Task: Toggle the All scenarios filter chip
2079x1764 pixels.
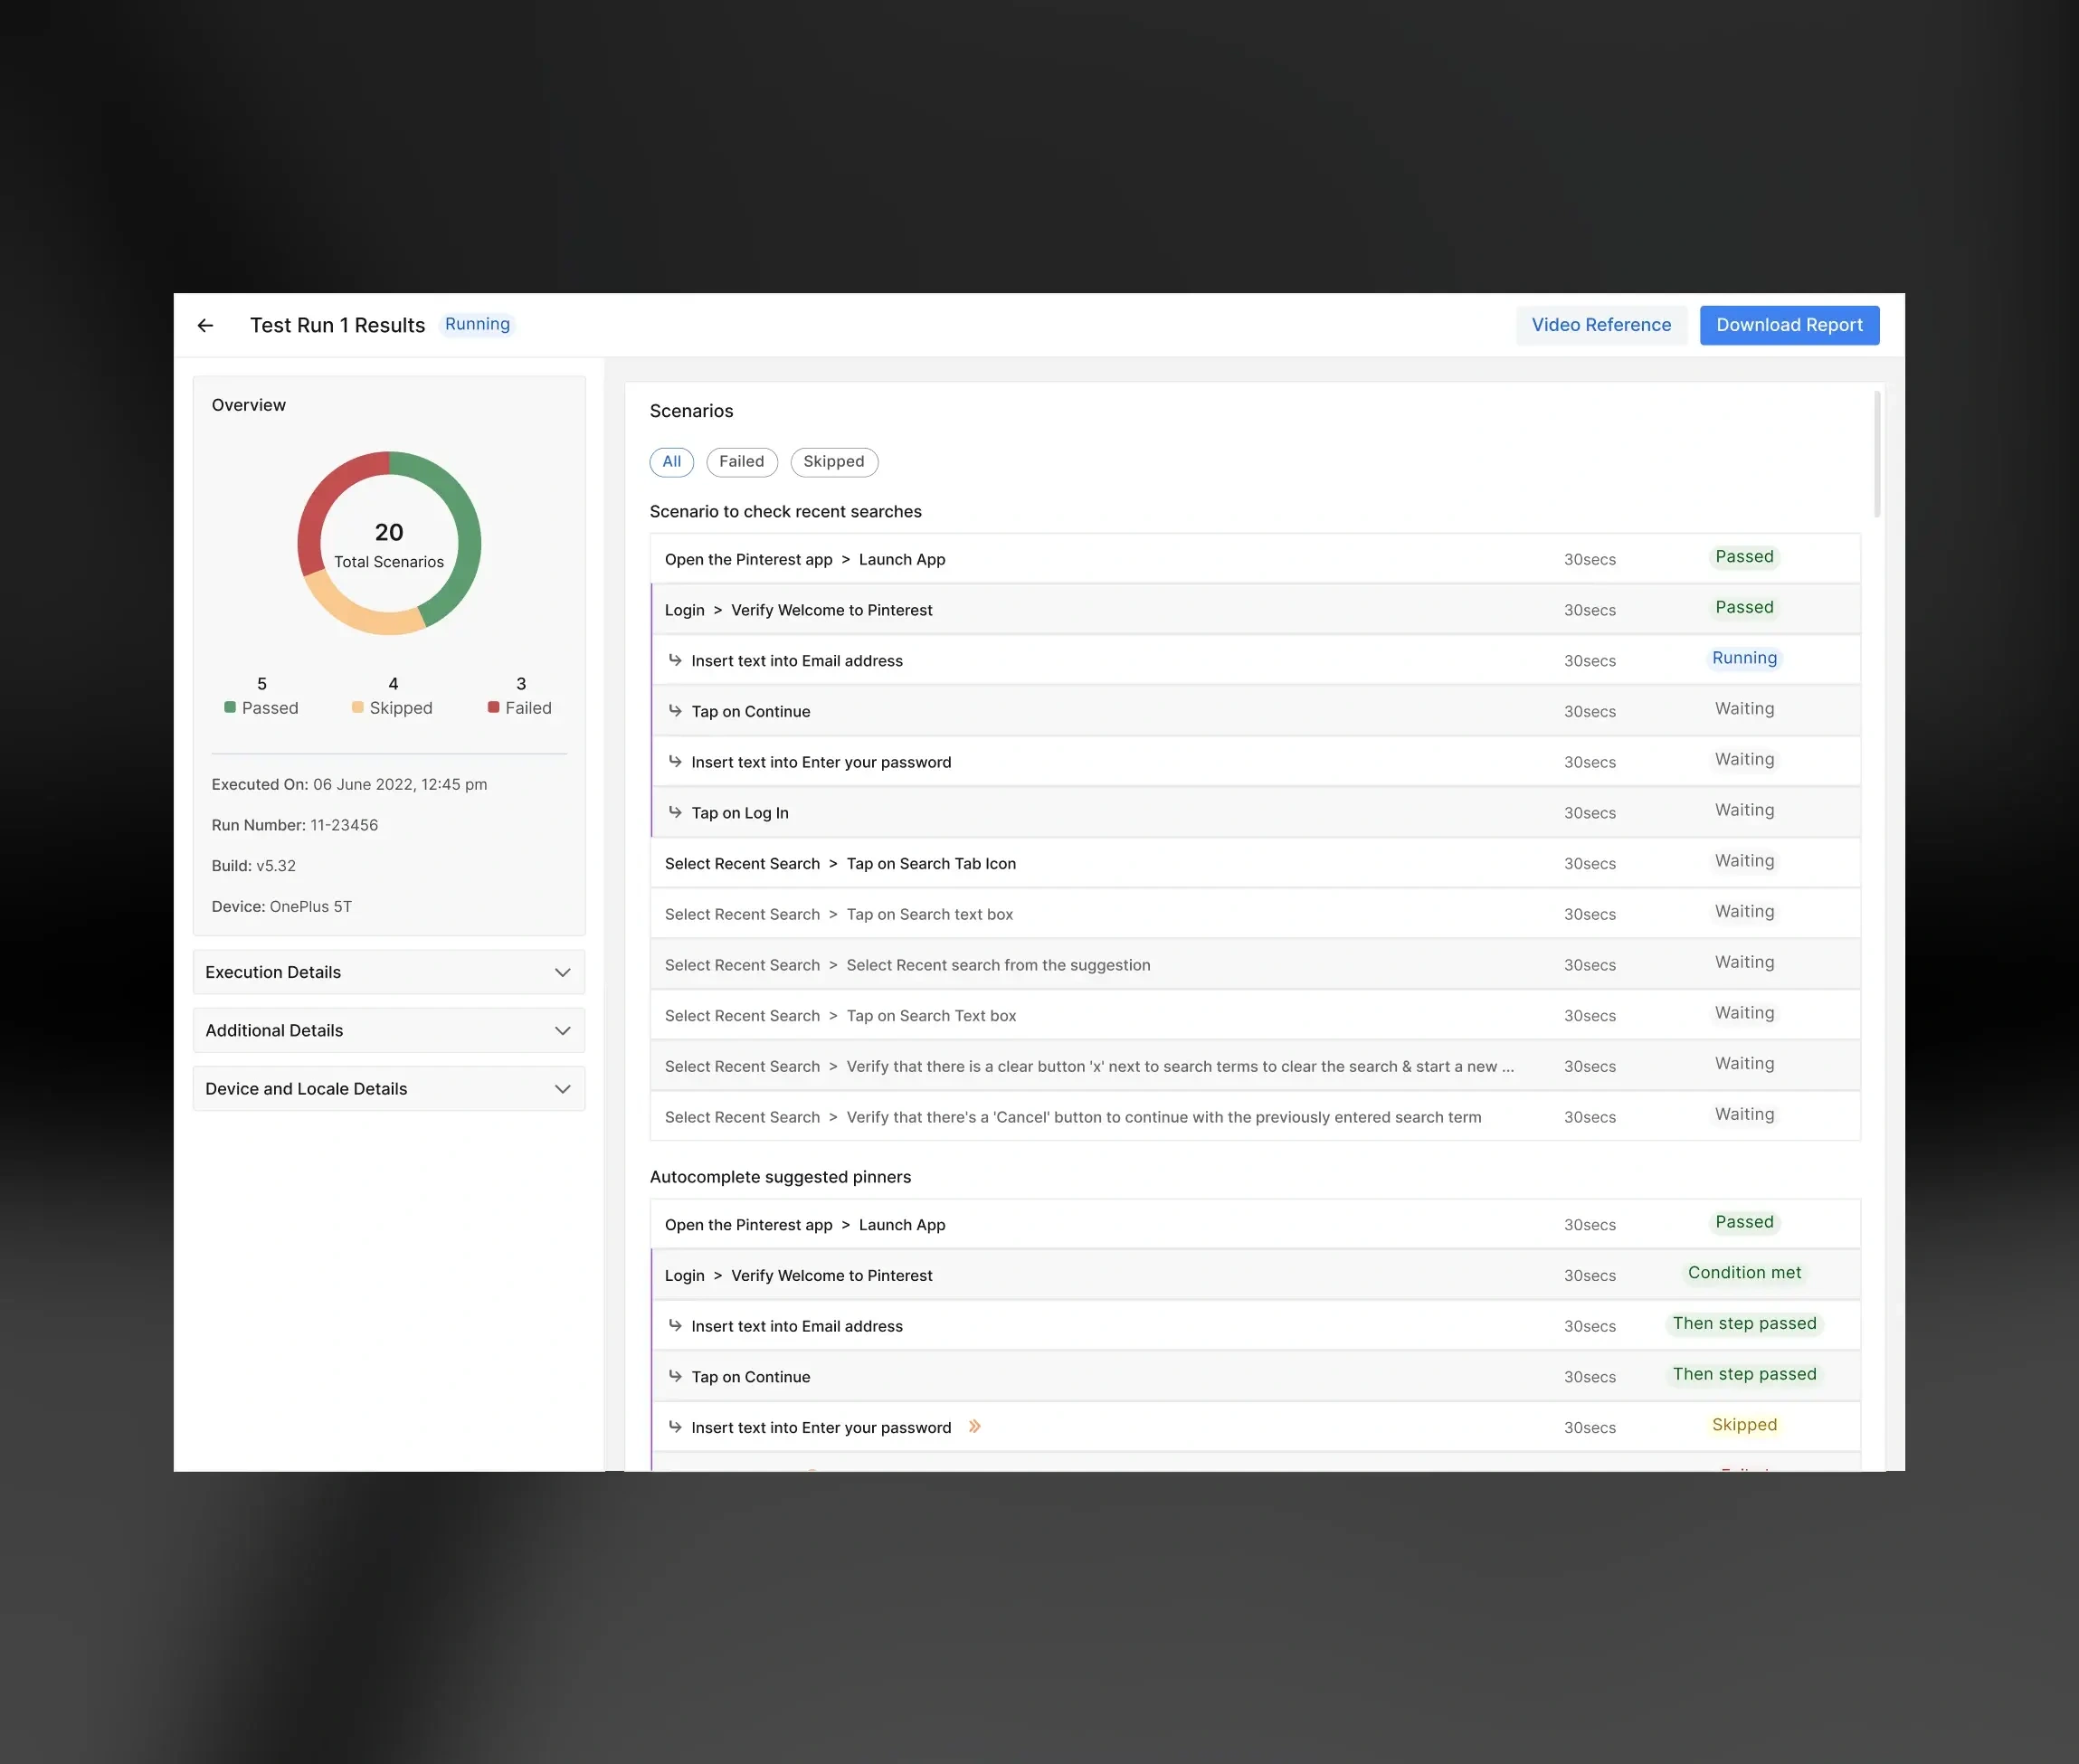Action: point(671,461)
